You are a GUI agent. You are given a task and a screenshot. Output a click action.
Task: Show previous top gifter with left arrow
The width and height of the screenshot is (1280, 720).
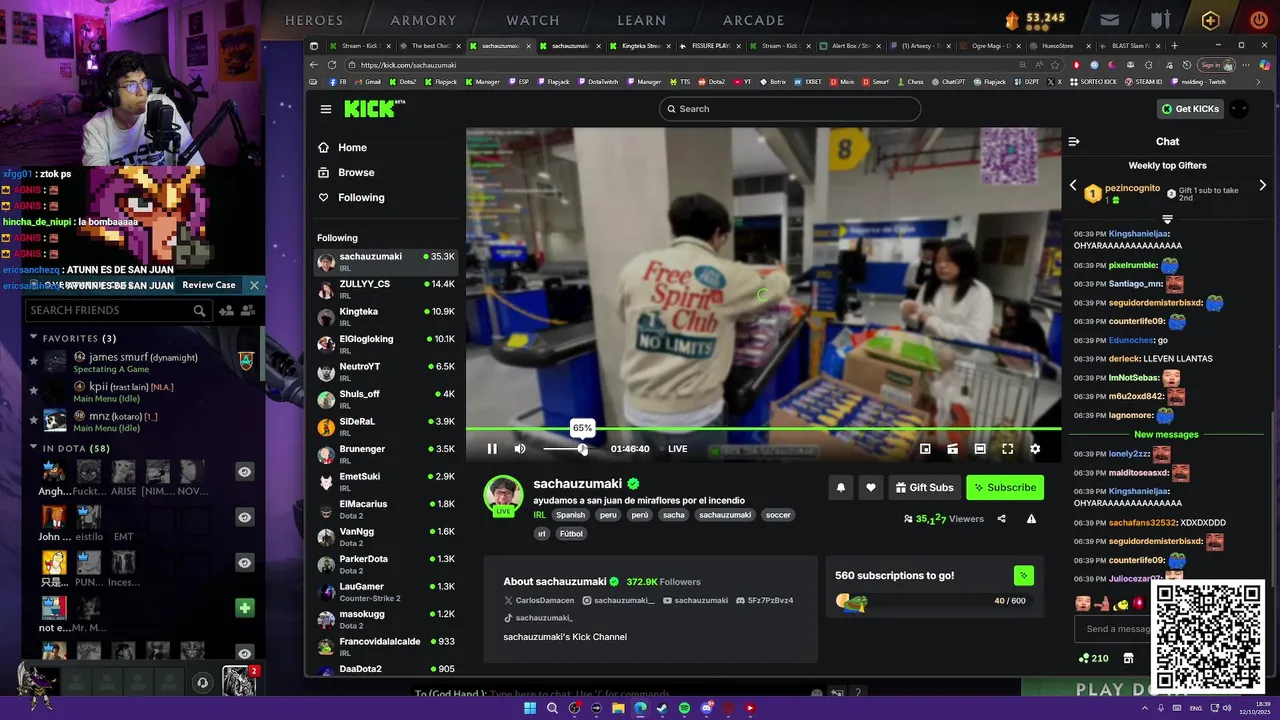tap(1073, 185)
